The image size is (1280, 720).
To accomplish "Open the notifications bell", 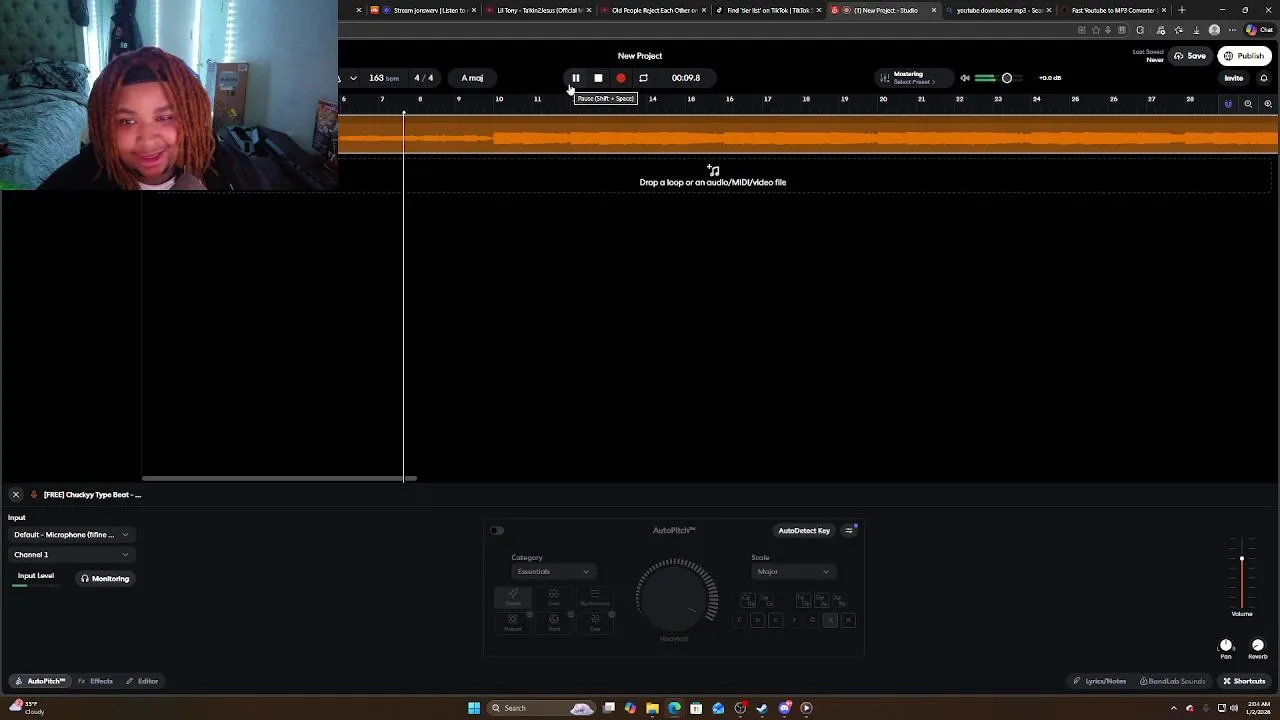I will tap(1264, 78).
